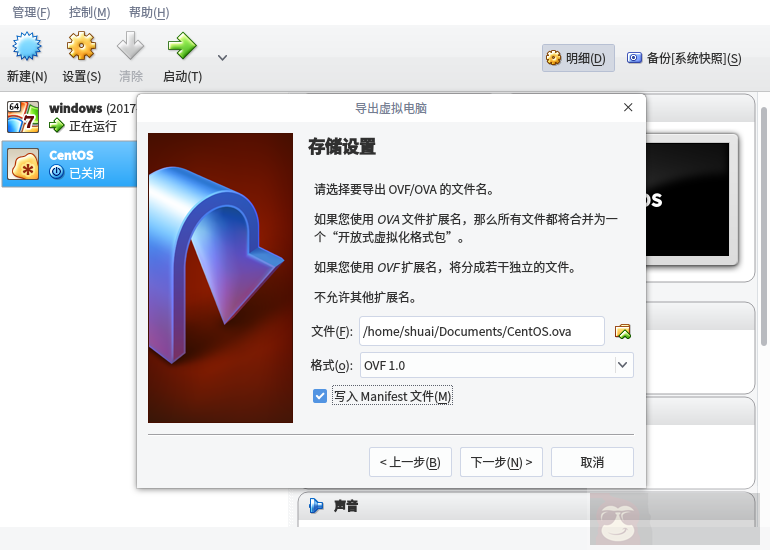Switch to Details (明细) view button
This screenshot has width=770, height=550.
578,58
